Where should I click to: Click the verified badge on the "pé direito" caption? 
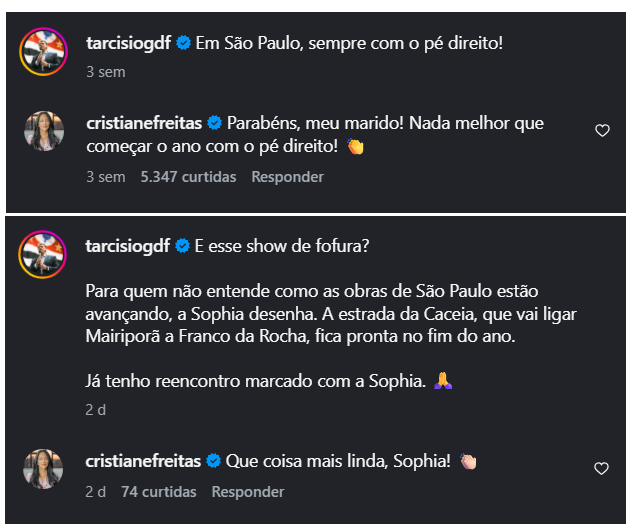[184, 43]
